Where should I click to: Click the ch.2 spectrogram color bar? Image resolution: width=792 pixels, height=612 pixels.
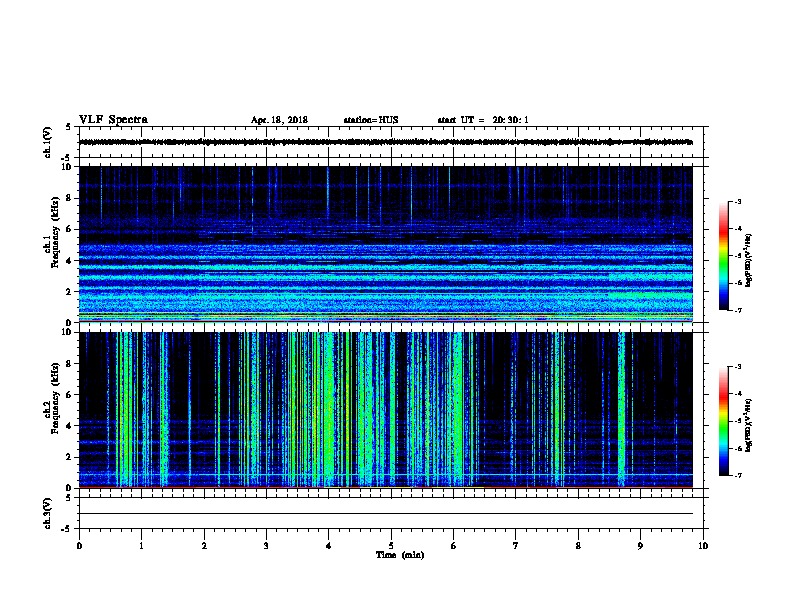723,421
